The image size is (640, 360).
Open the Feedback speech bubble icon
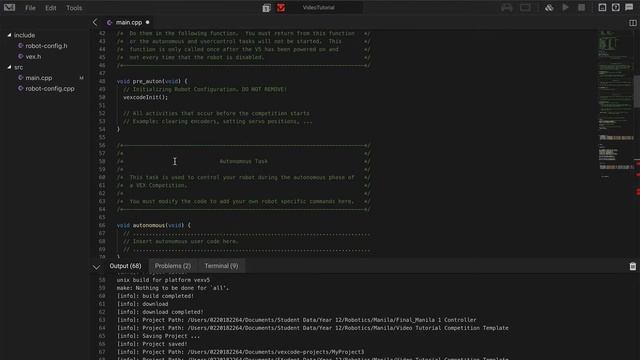(629, 7)
